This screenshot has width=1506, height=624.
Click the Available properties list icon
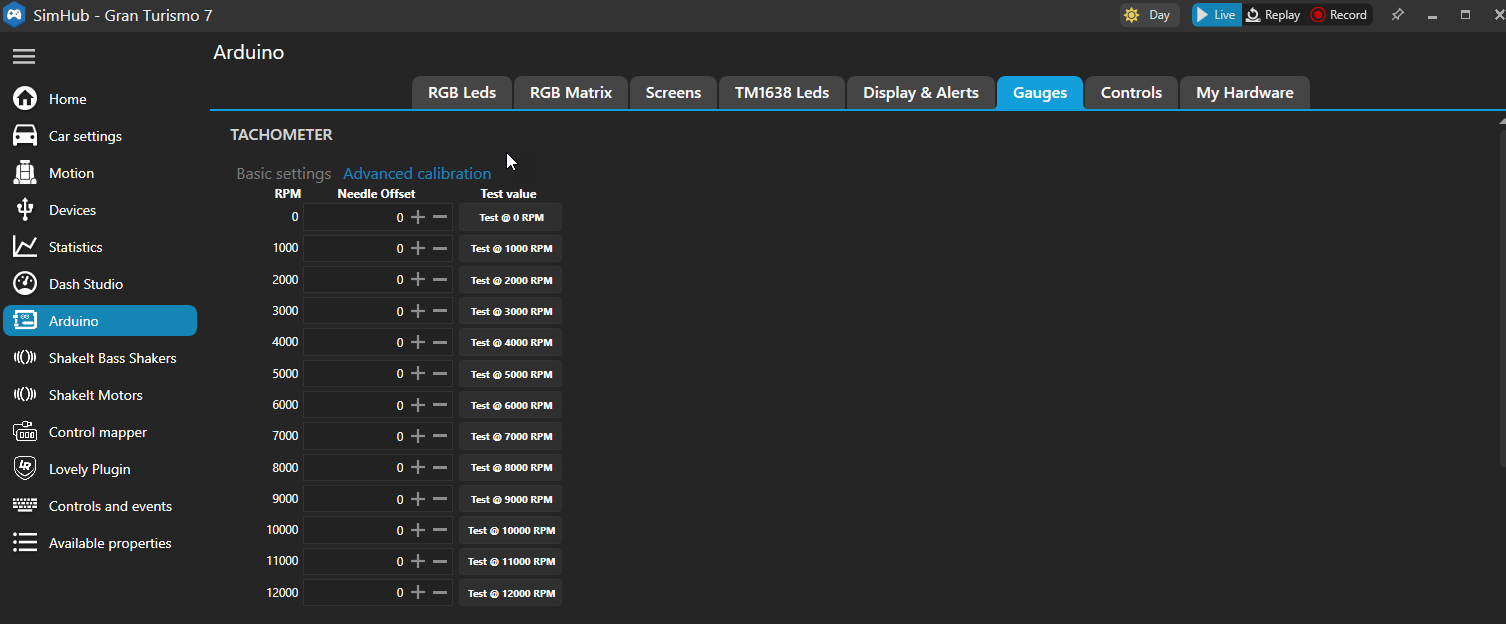click(25, 542)
